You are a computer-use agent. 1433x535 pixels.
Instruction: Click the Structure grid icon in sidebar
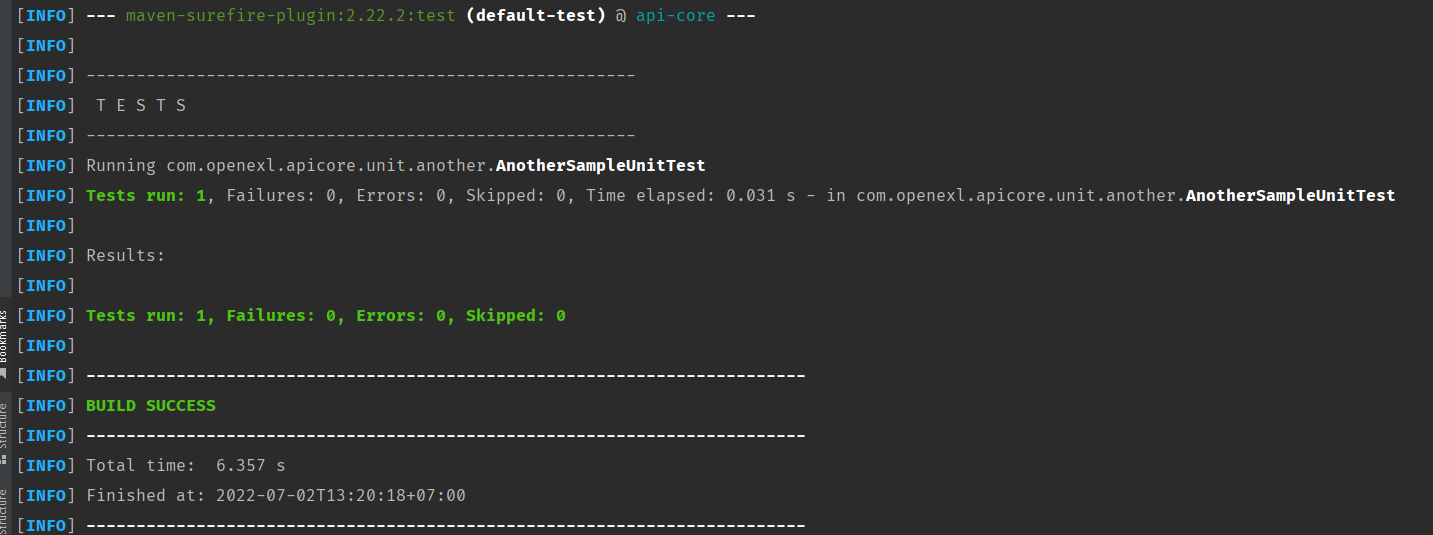point(4,459)
